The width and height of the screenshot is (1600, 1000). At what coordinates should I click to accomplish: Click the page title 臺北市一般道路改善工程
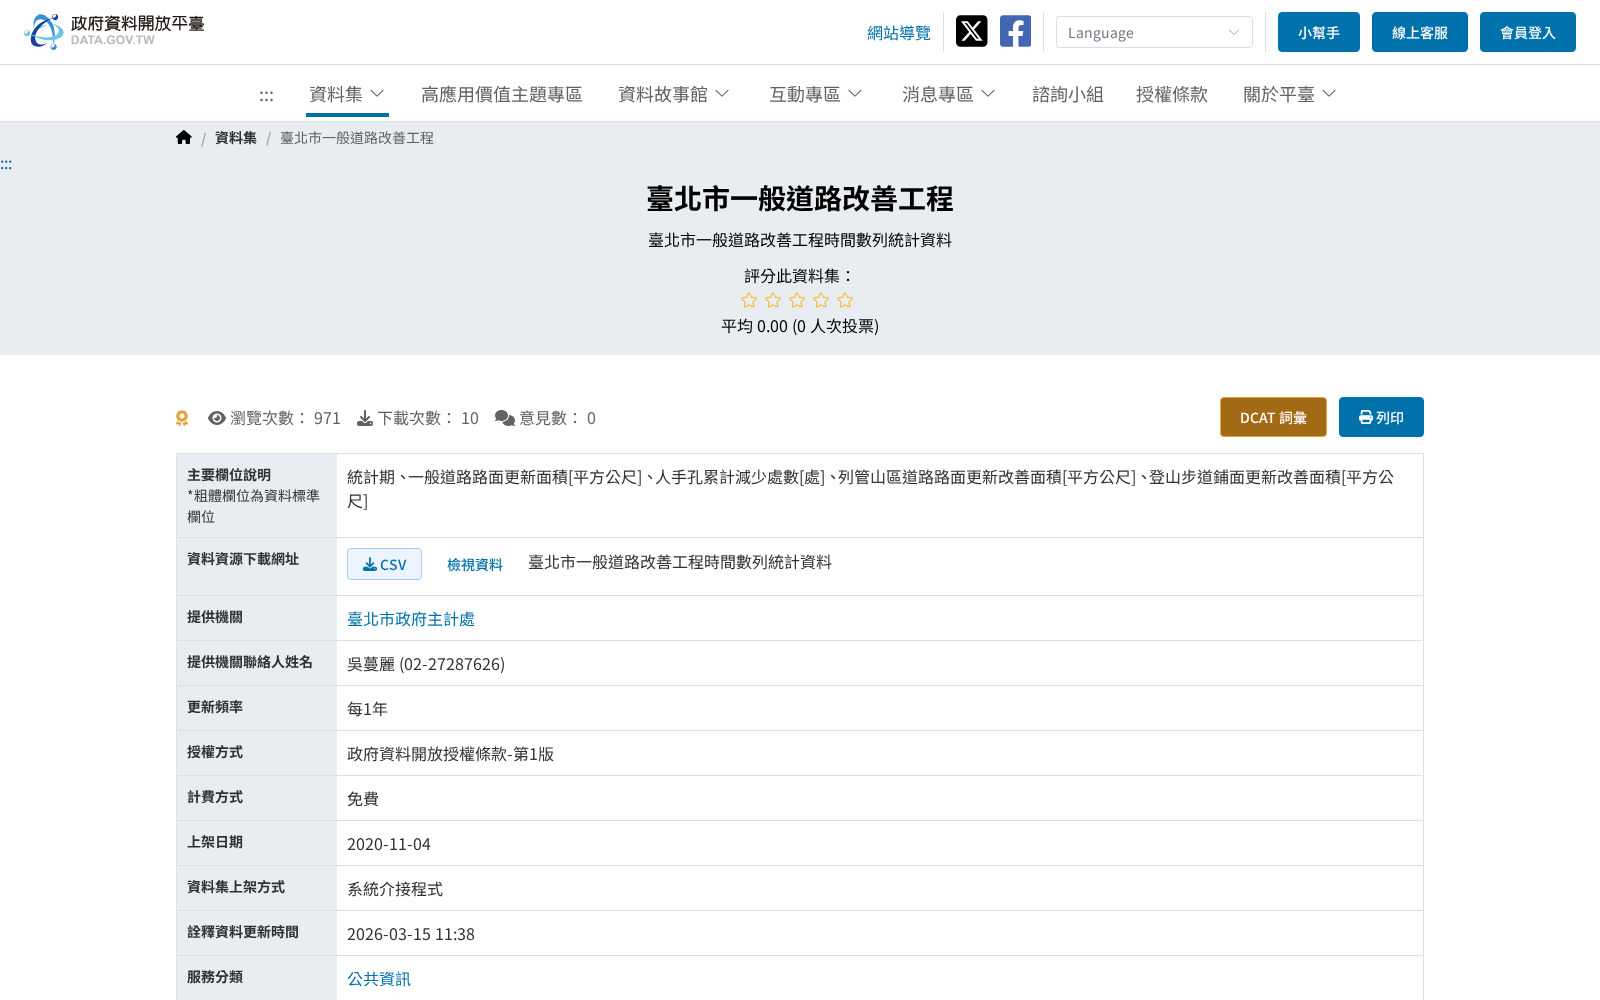tap(800, 199)
